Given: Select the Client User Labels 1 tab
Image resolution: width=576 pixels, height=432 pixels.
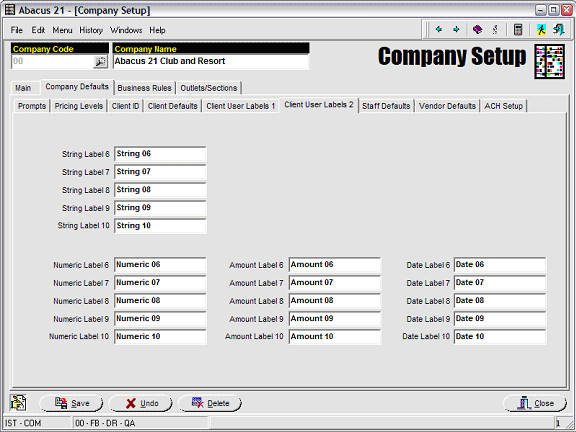Looking at the screenshot, I should [241, 106].
